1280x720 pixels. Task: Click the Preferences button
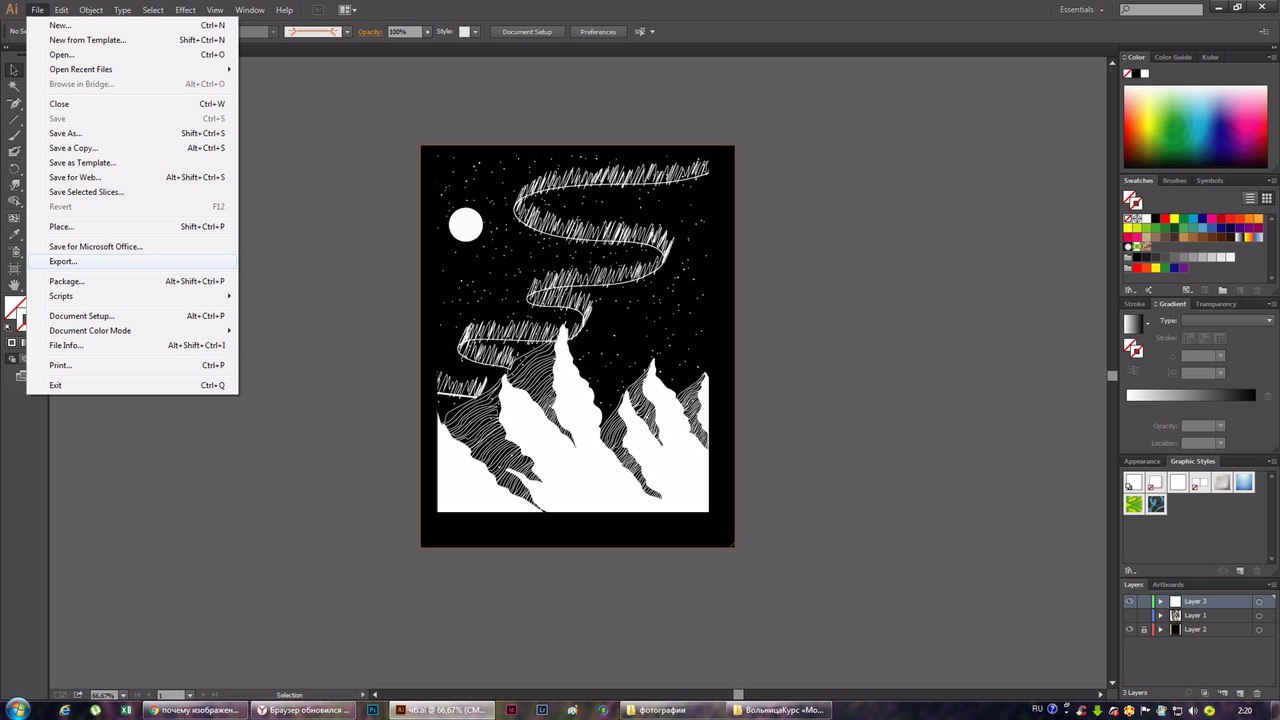(x=598, y=31)
